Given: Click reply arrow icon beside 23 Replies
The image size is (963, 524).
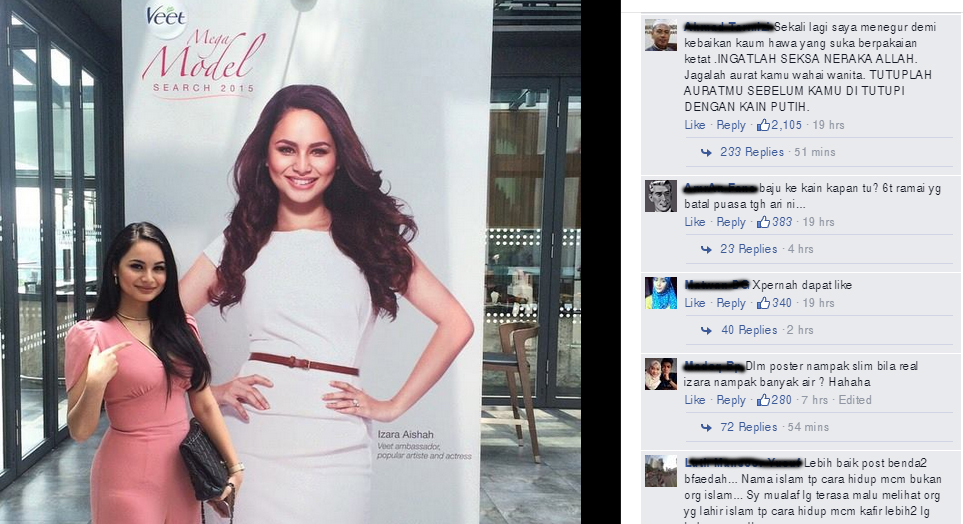Looking at the screenshot, I should pos(706,249).
